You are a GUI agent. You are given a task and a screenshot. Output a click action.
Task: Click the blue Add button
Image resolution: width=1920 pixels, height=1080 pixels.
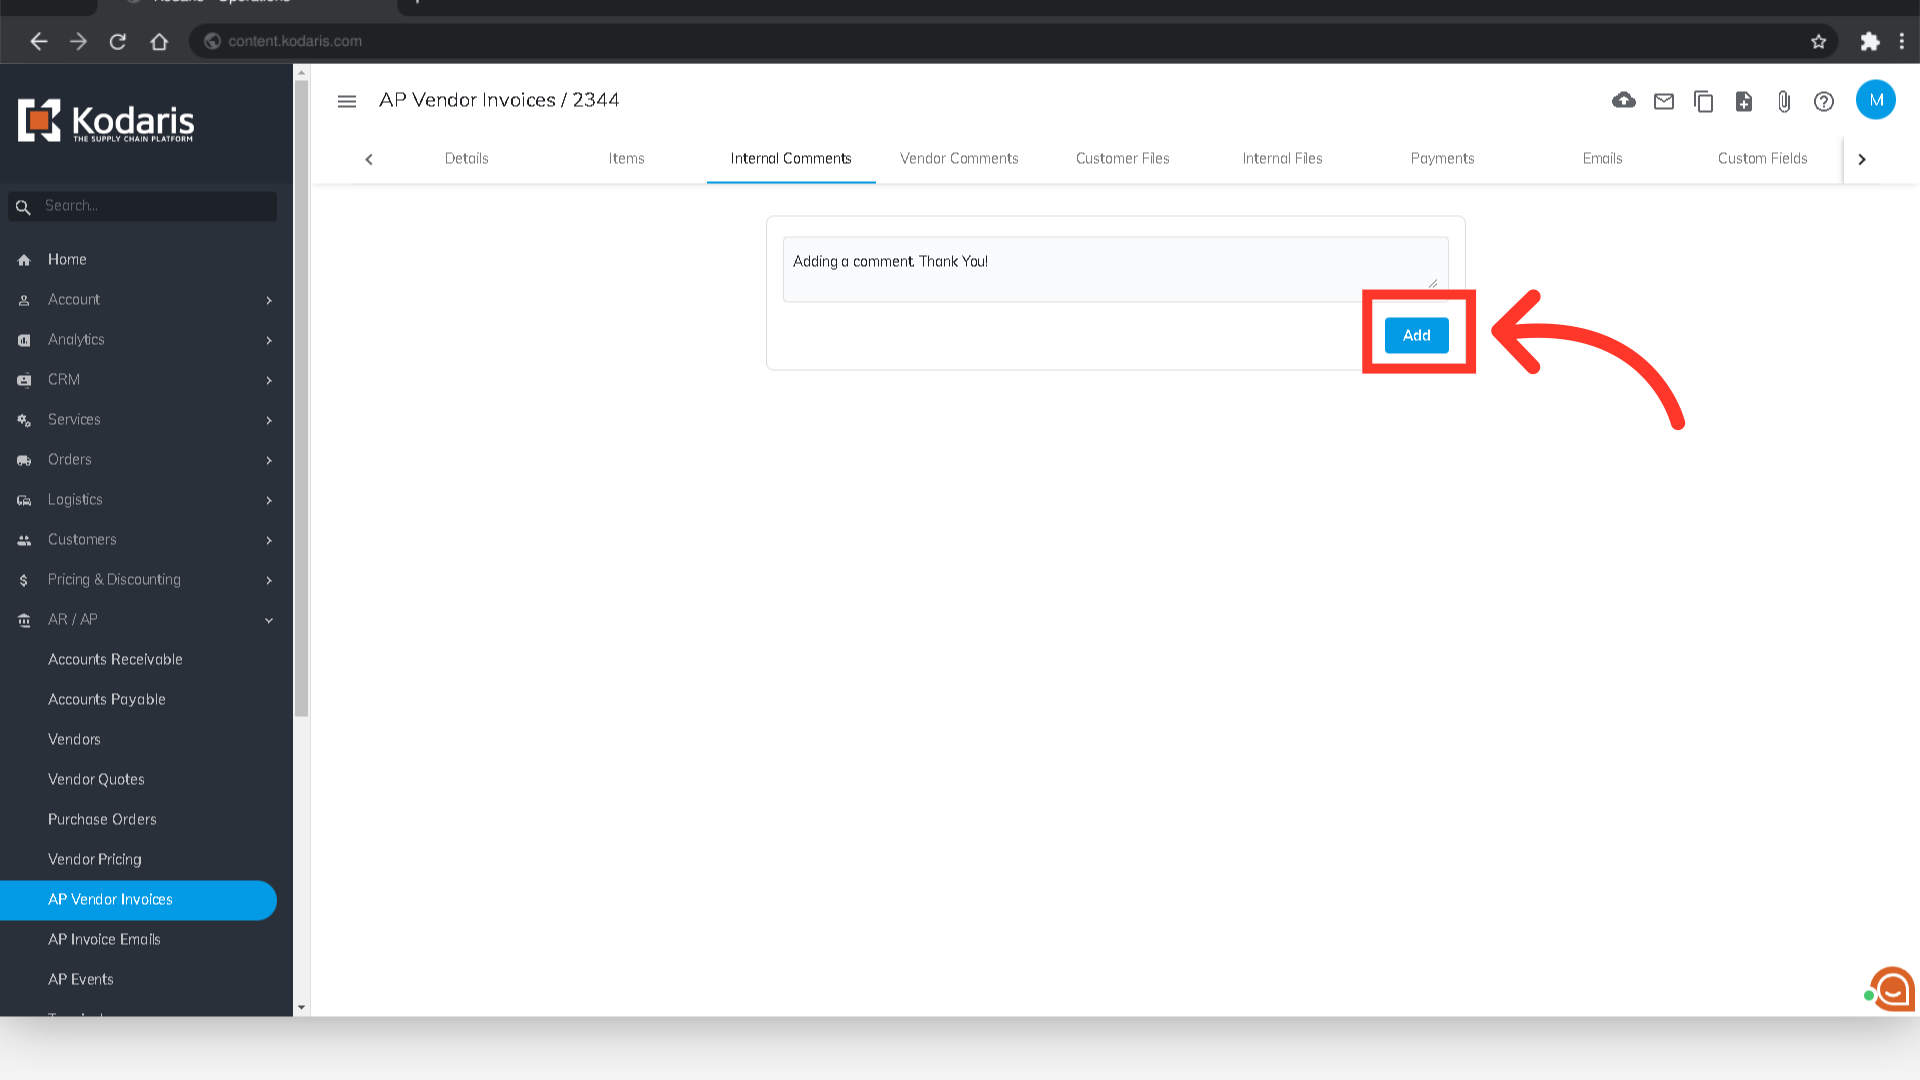[1416, 335]
